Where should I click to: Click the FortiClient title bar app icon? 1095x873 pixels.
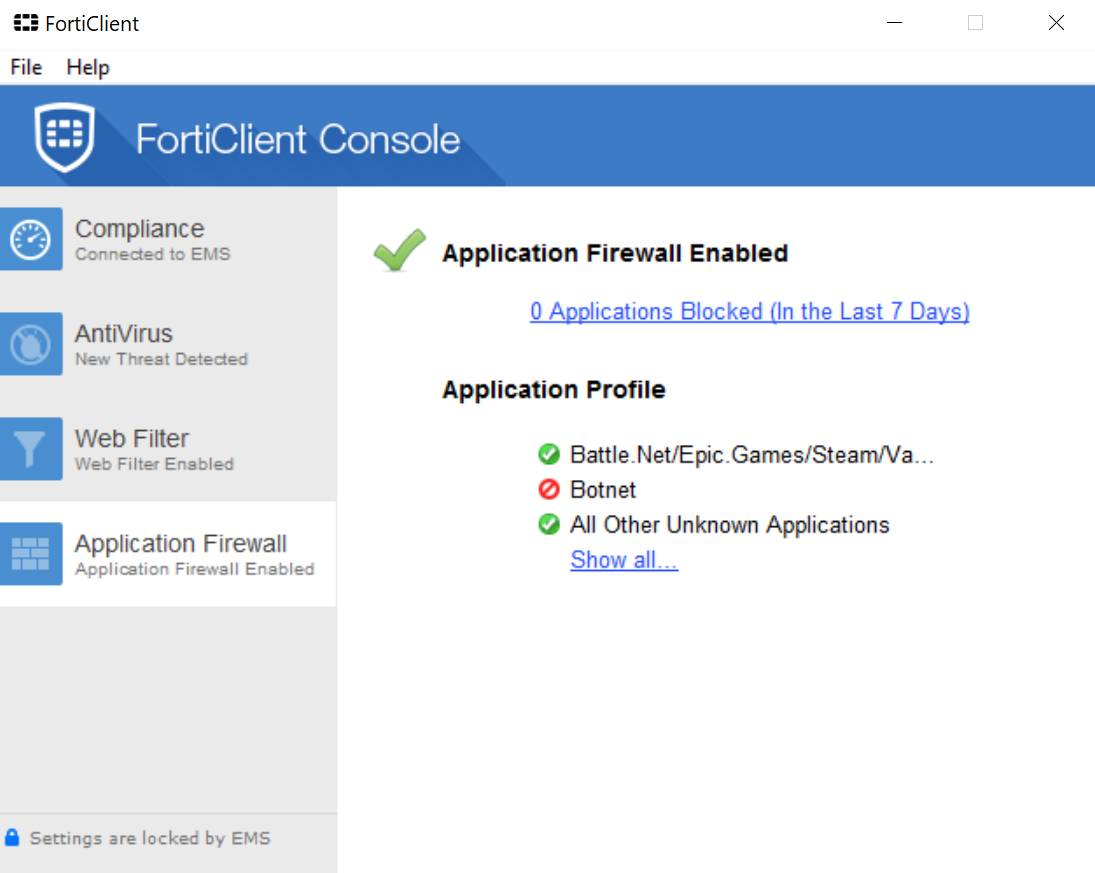(x=26, y=23)
